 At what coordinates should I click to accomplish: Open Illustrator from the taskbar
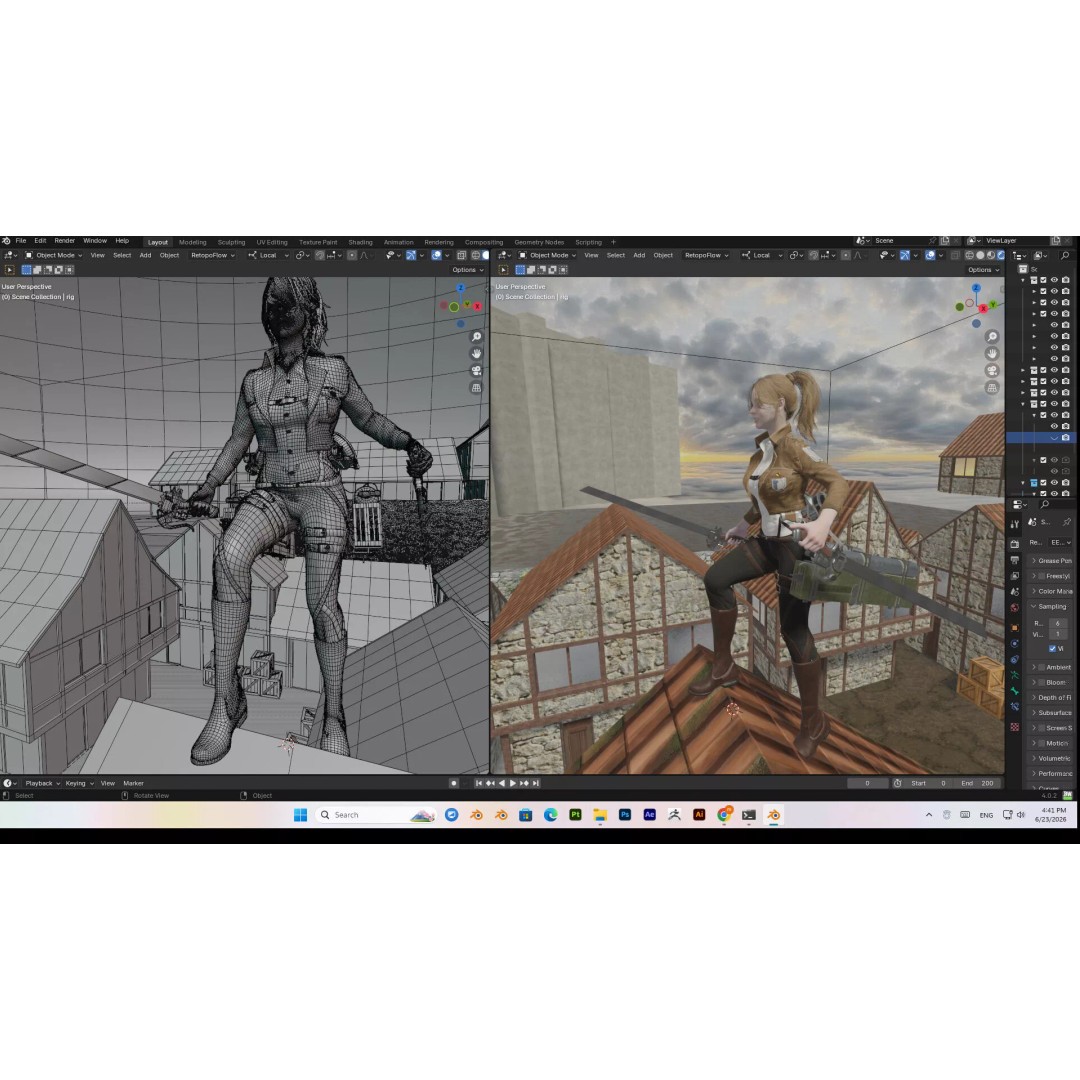coord(699,815)
